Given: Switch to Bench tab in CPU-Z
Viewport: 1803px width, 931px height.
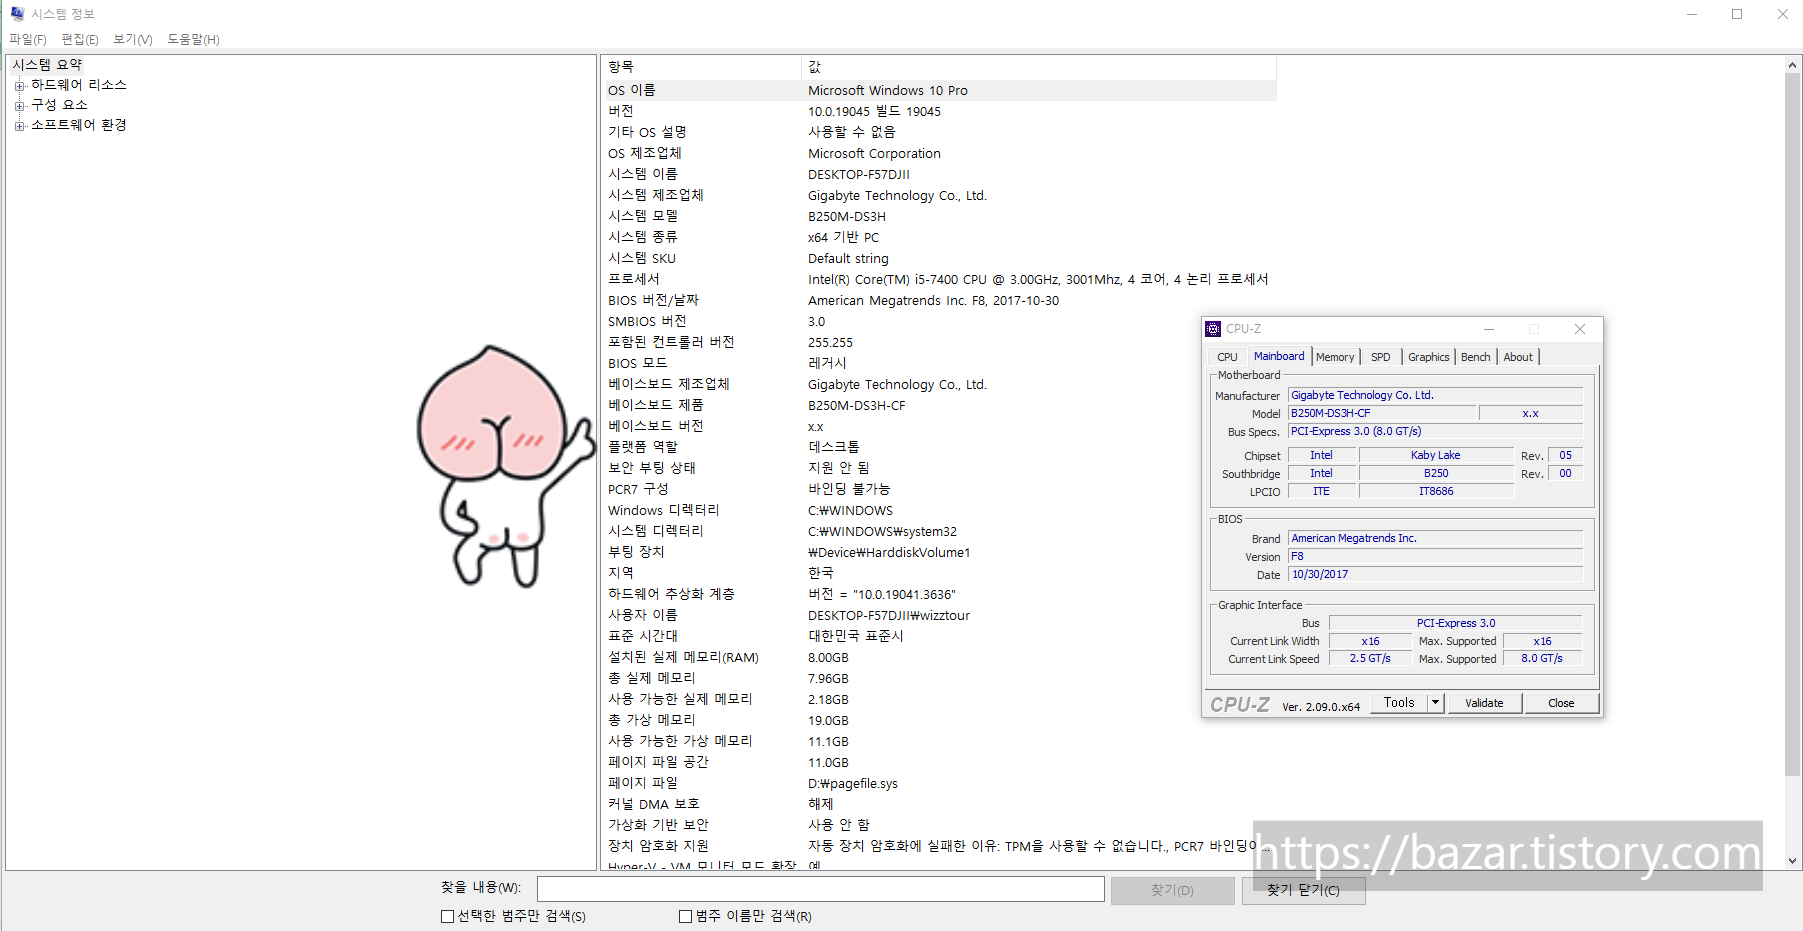Looking at the screenshot, I should pyautogui.click(x=1475, y=357).
